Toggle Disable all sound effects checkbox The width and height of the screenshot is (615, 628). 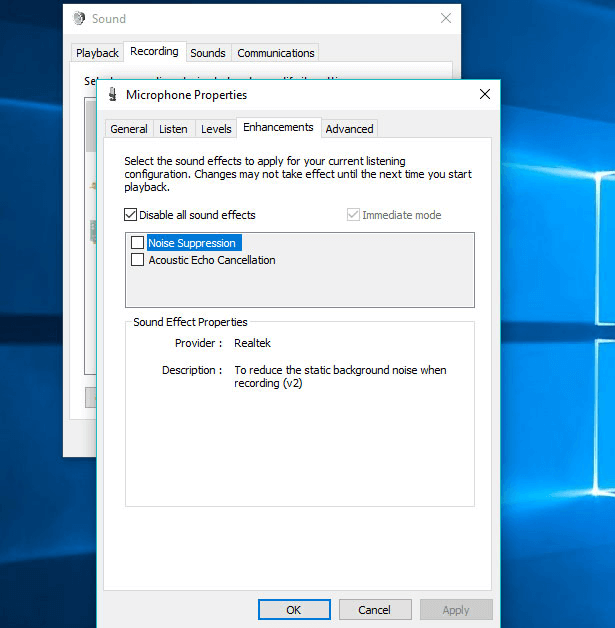point(131,215)
